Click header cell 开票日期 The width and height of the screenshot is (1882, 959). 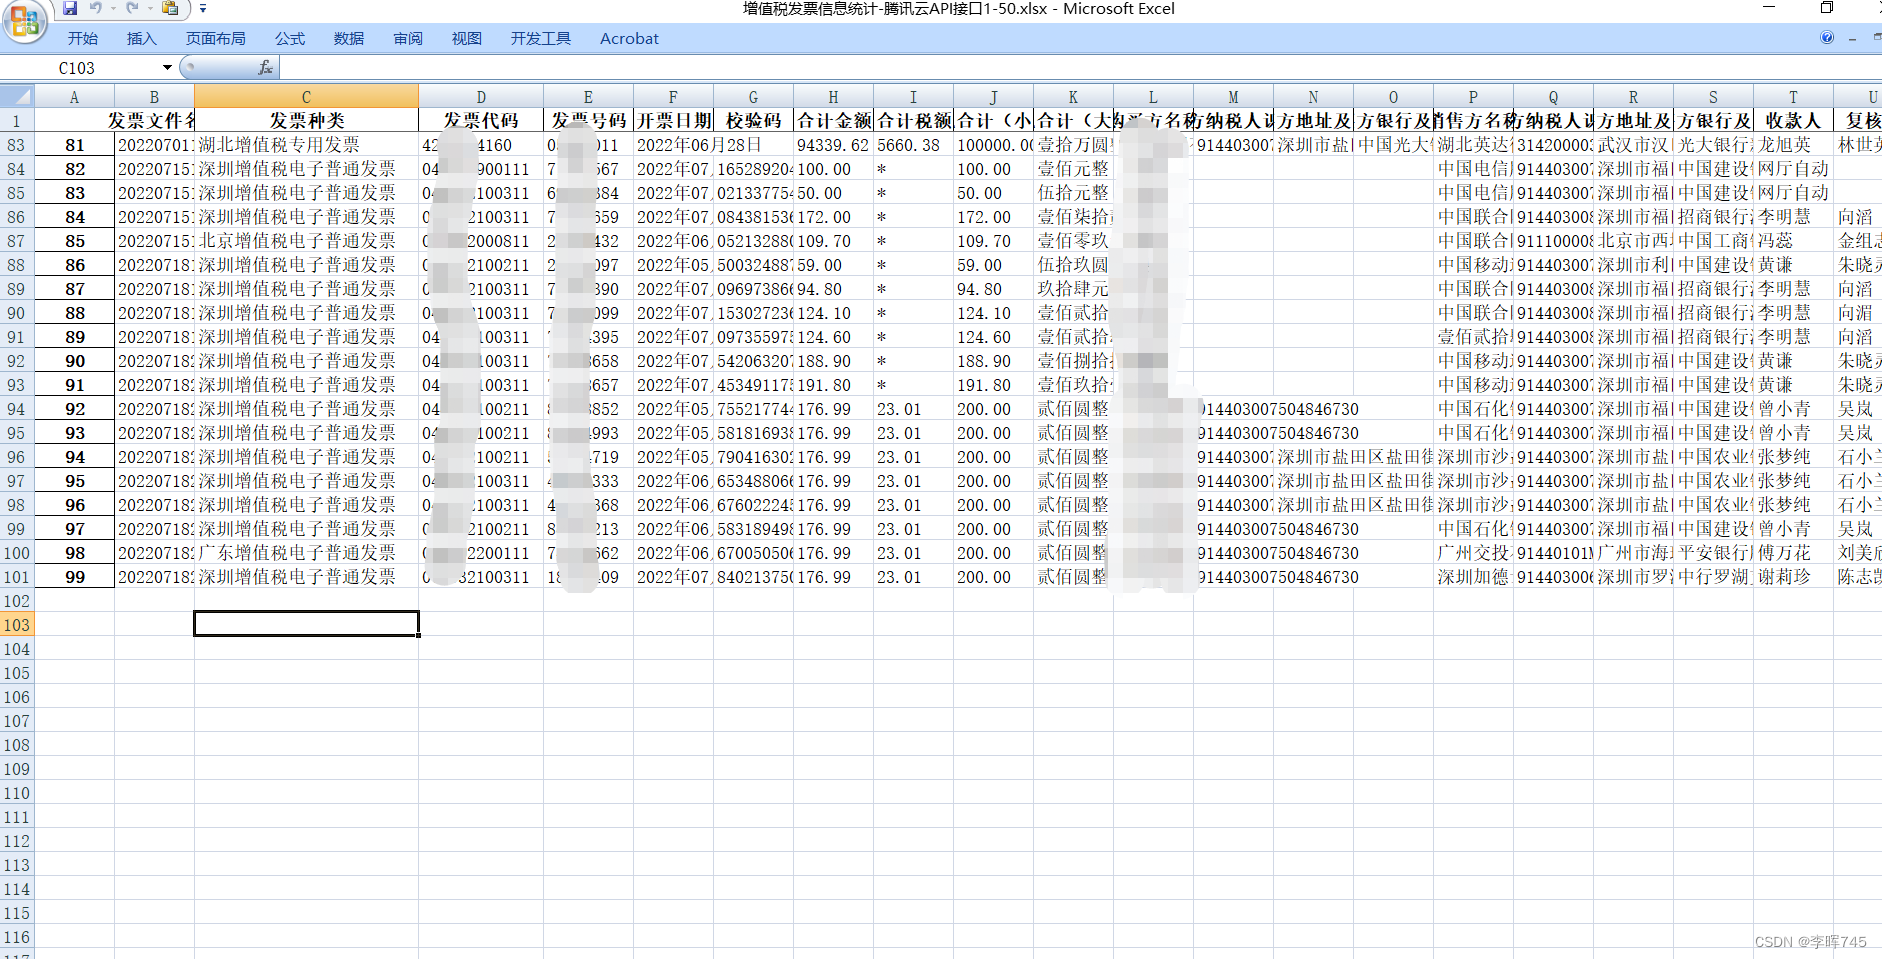pyautogui.click(x=673, y=121)
